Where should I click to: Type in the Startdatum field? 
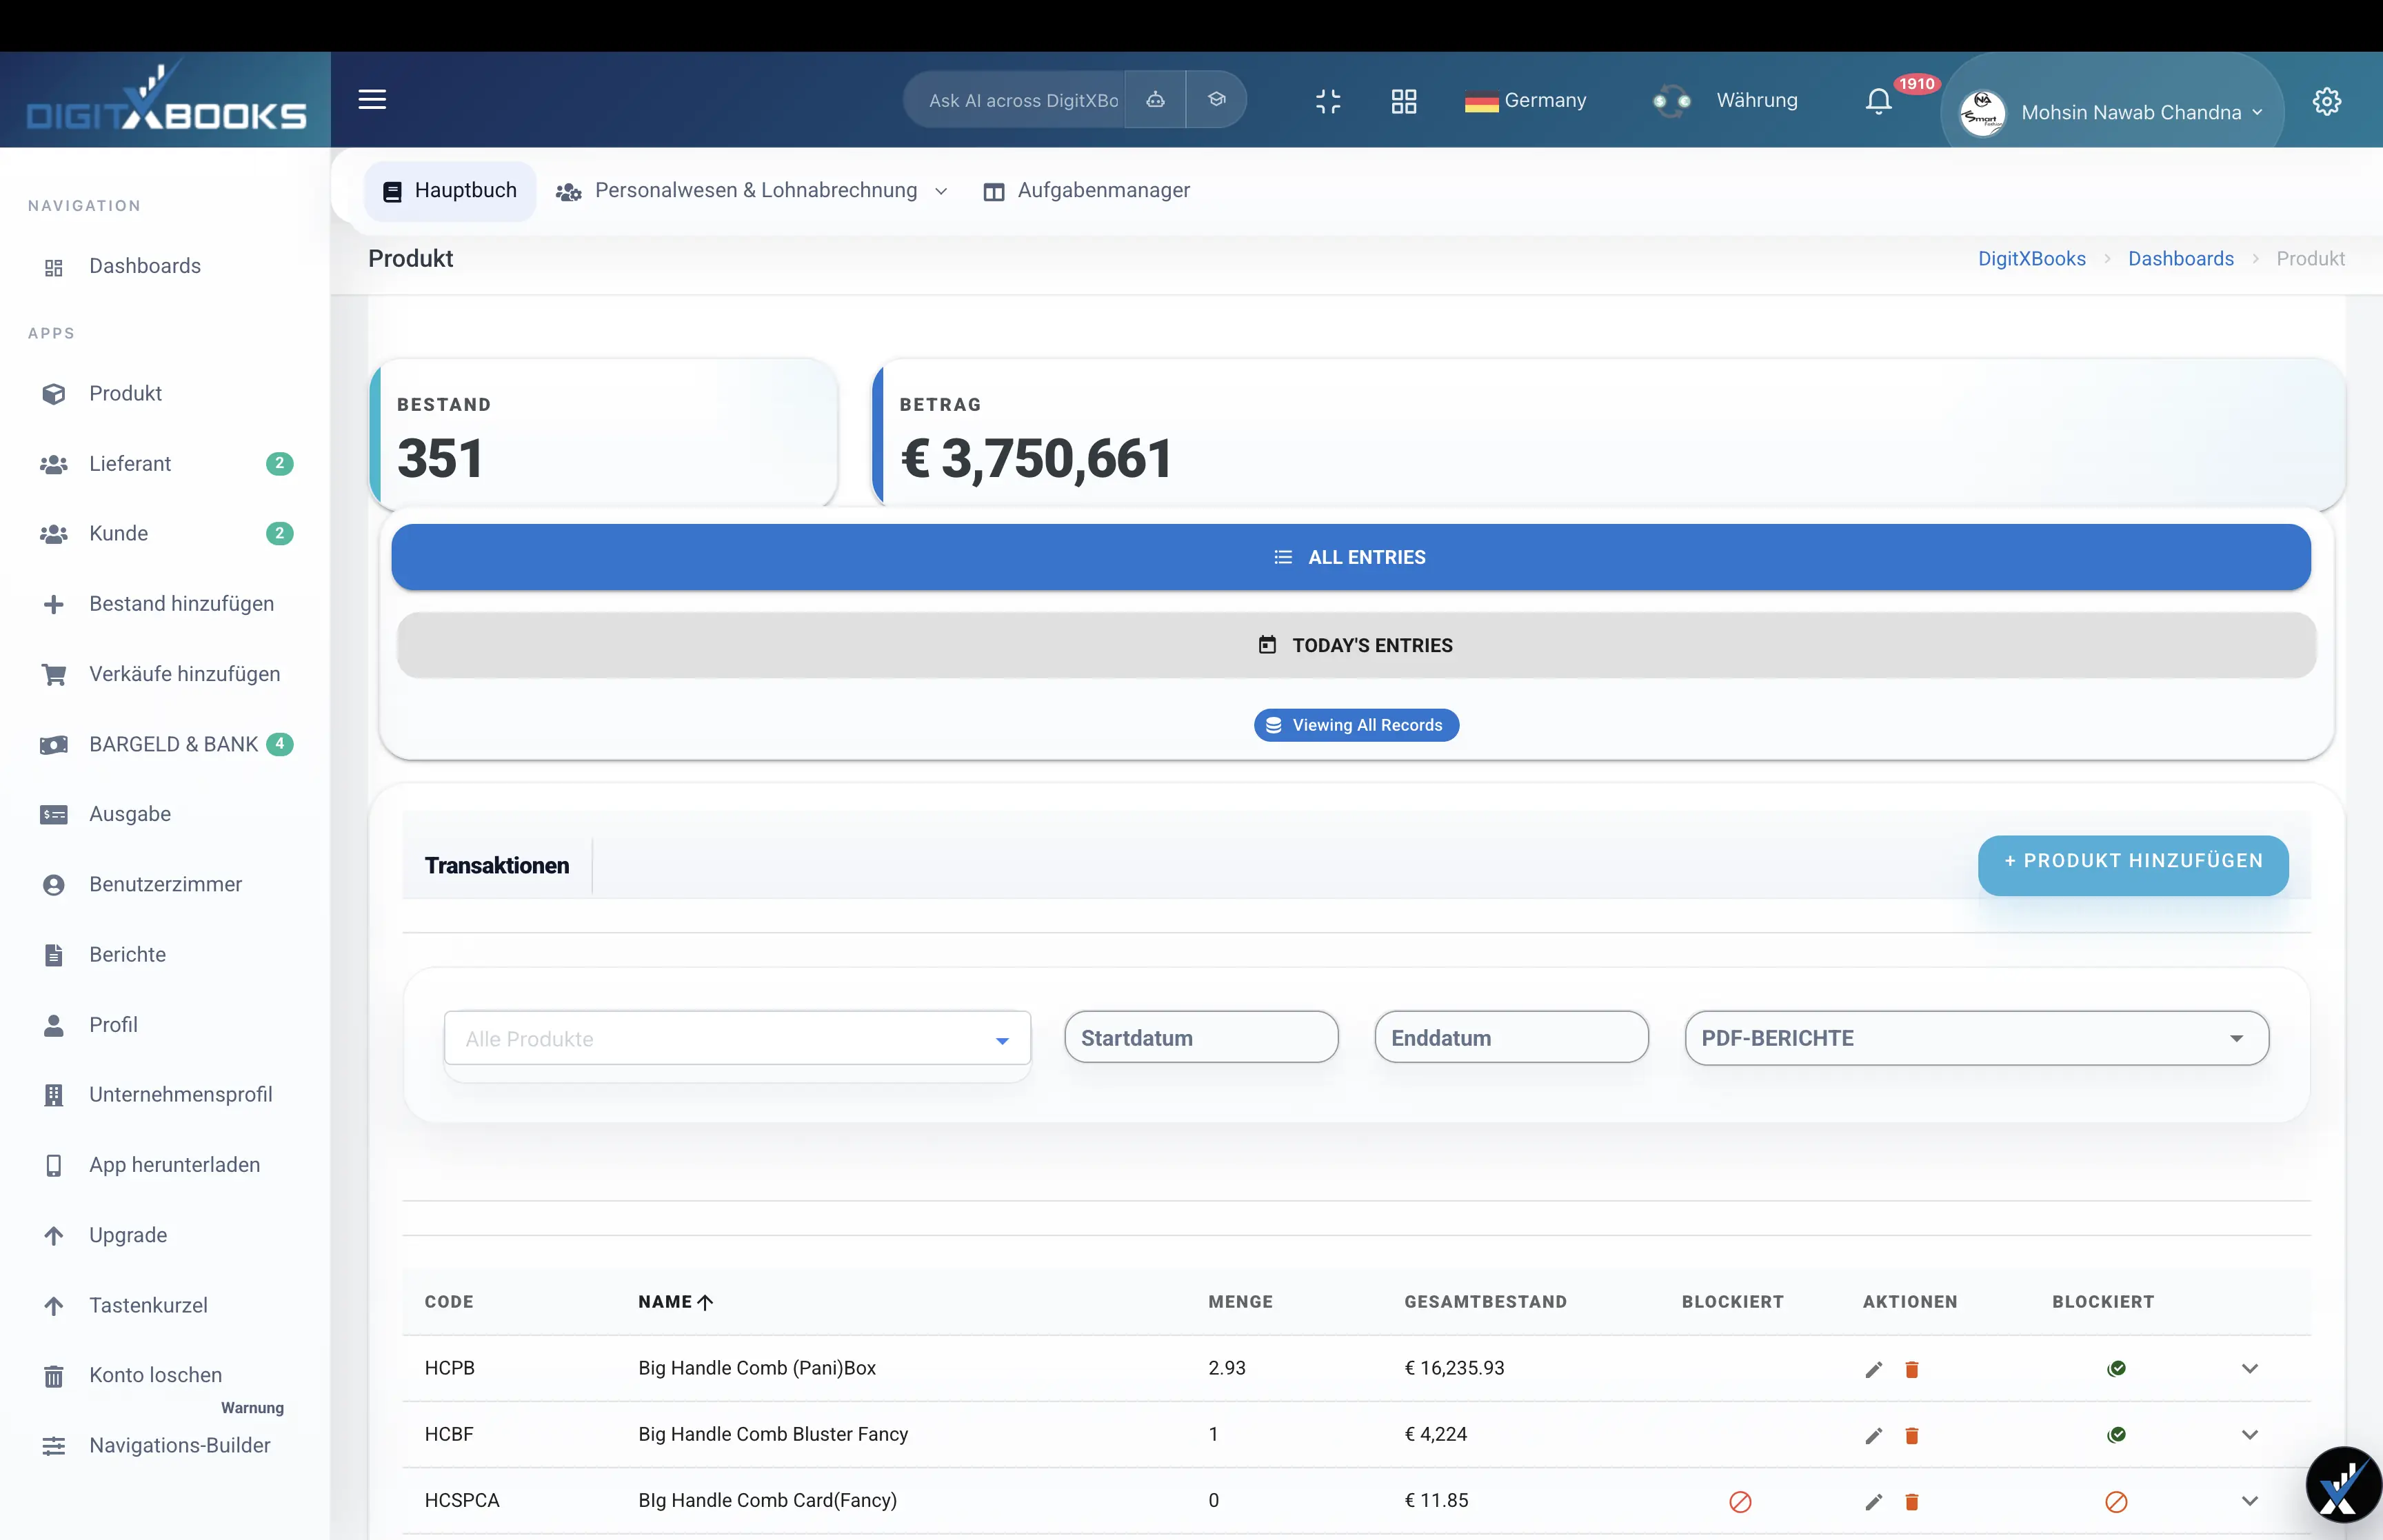click(1200, 1038)
